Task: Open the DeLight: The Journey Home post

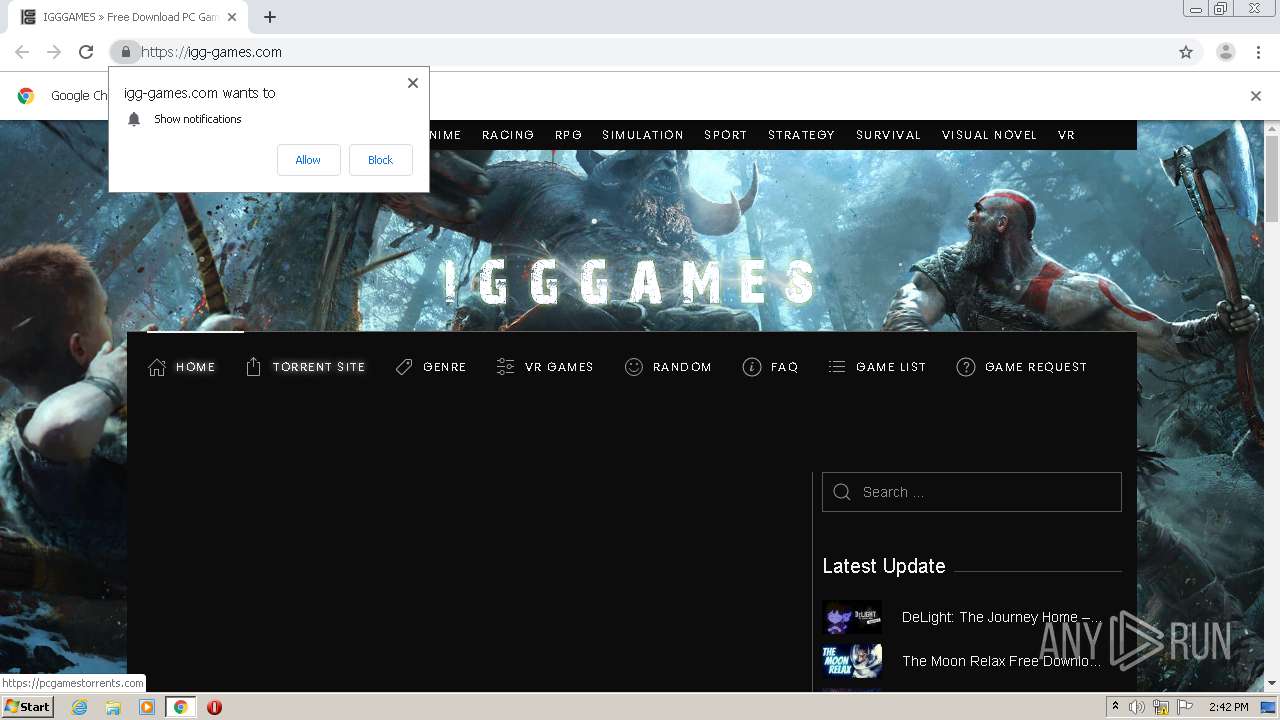Action: coord(1001,617)
